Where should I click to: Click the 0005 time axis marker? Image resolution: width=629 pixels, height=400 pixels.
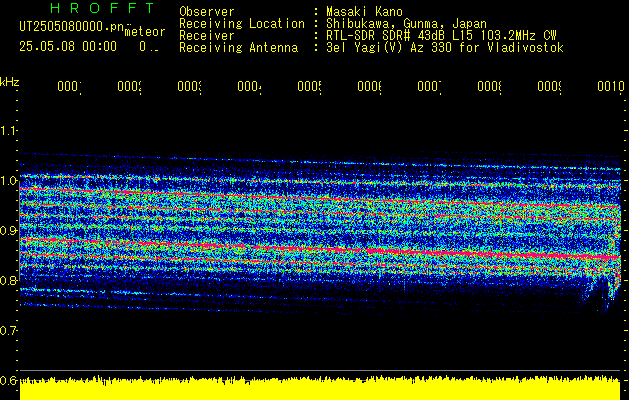pos(310,86)
